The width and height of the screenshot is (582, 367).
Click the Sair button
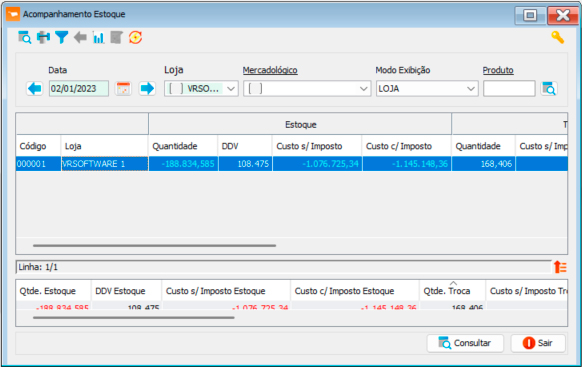pyautogui.click(x=538, y=343)
